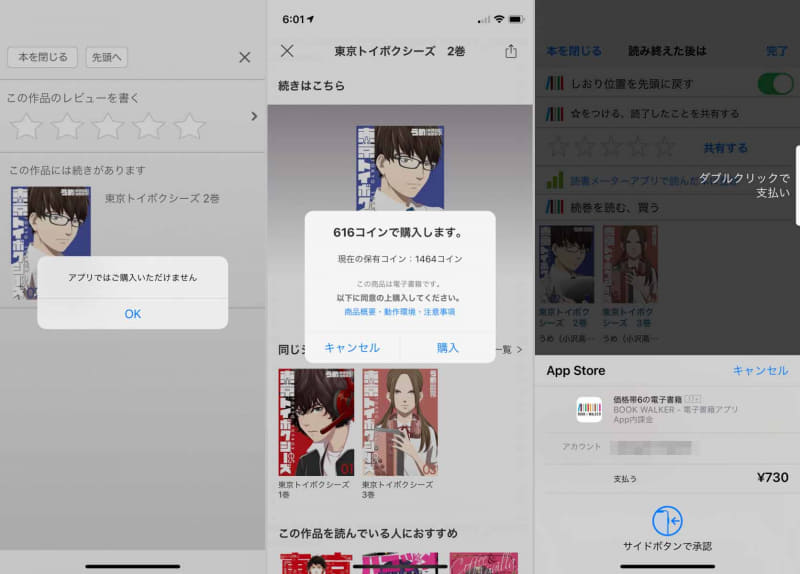This screenshot has height=574, width=800.
Task: Tap the 続きはこちら heading
Action: 311,86
